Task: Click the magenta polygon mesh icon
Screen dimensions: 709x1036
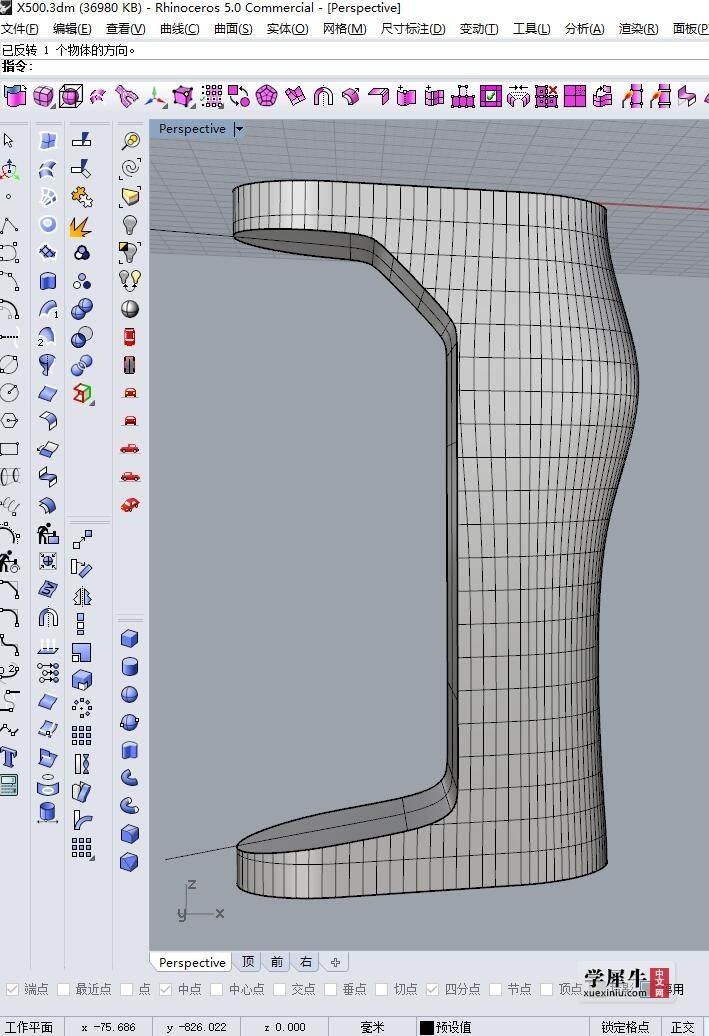Action: pos(267,96)
